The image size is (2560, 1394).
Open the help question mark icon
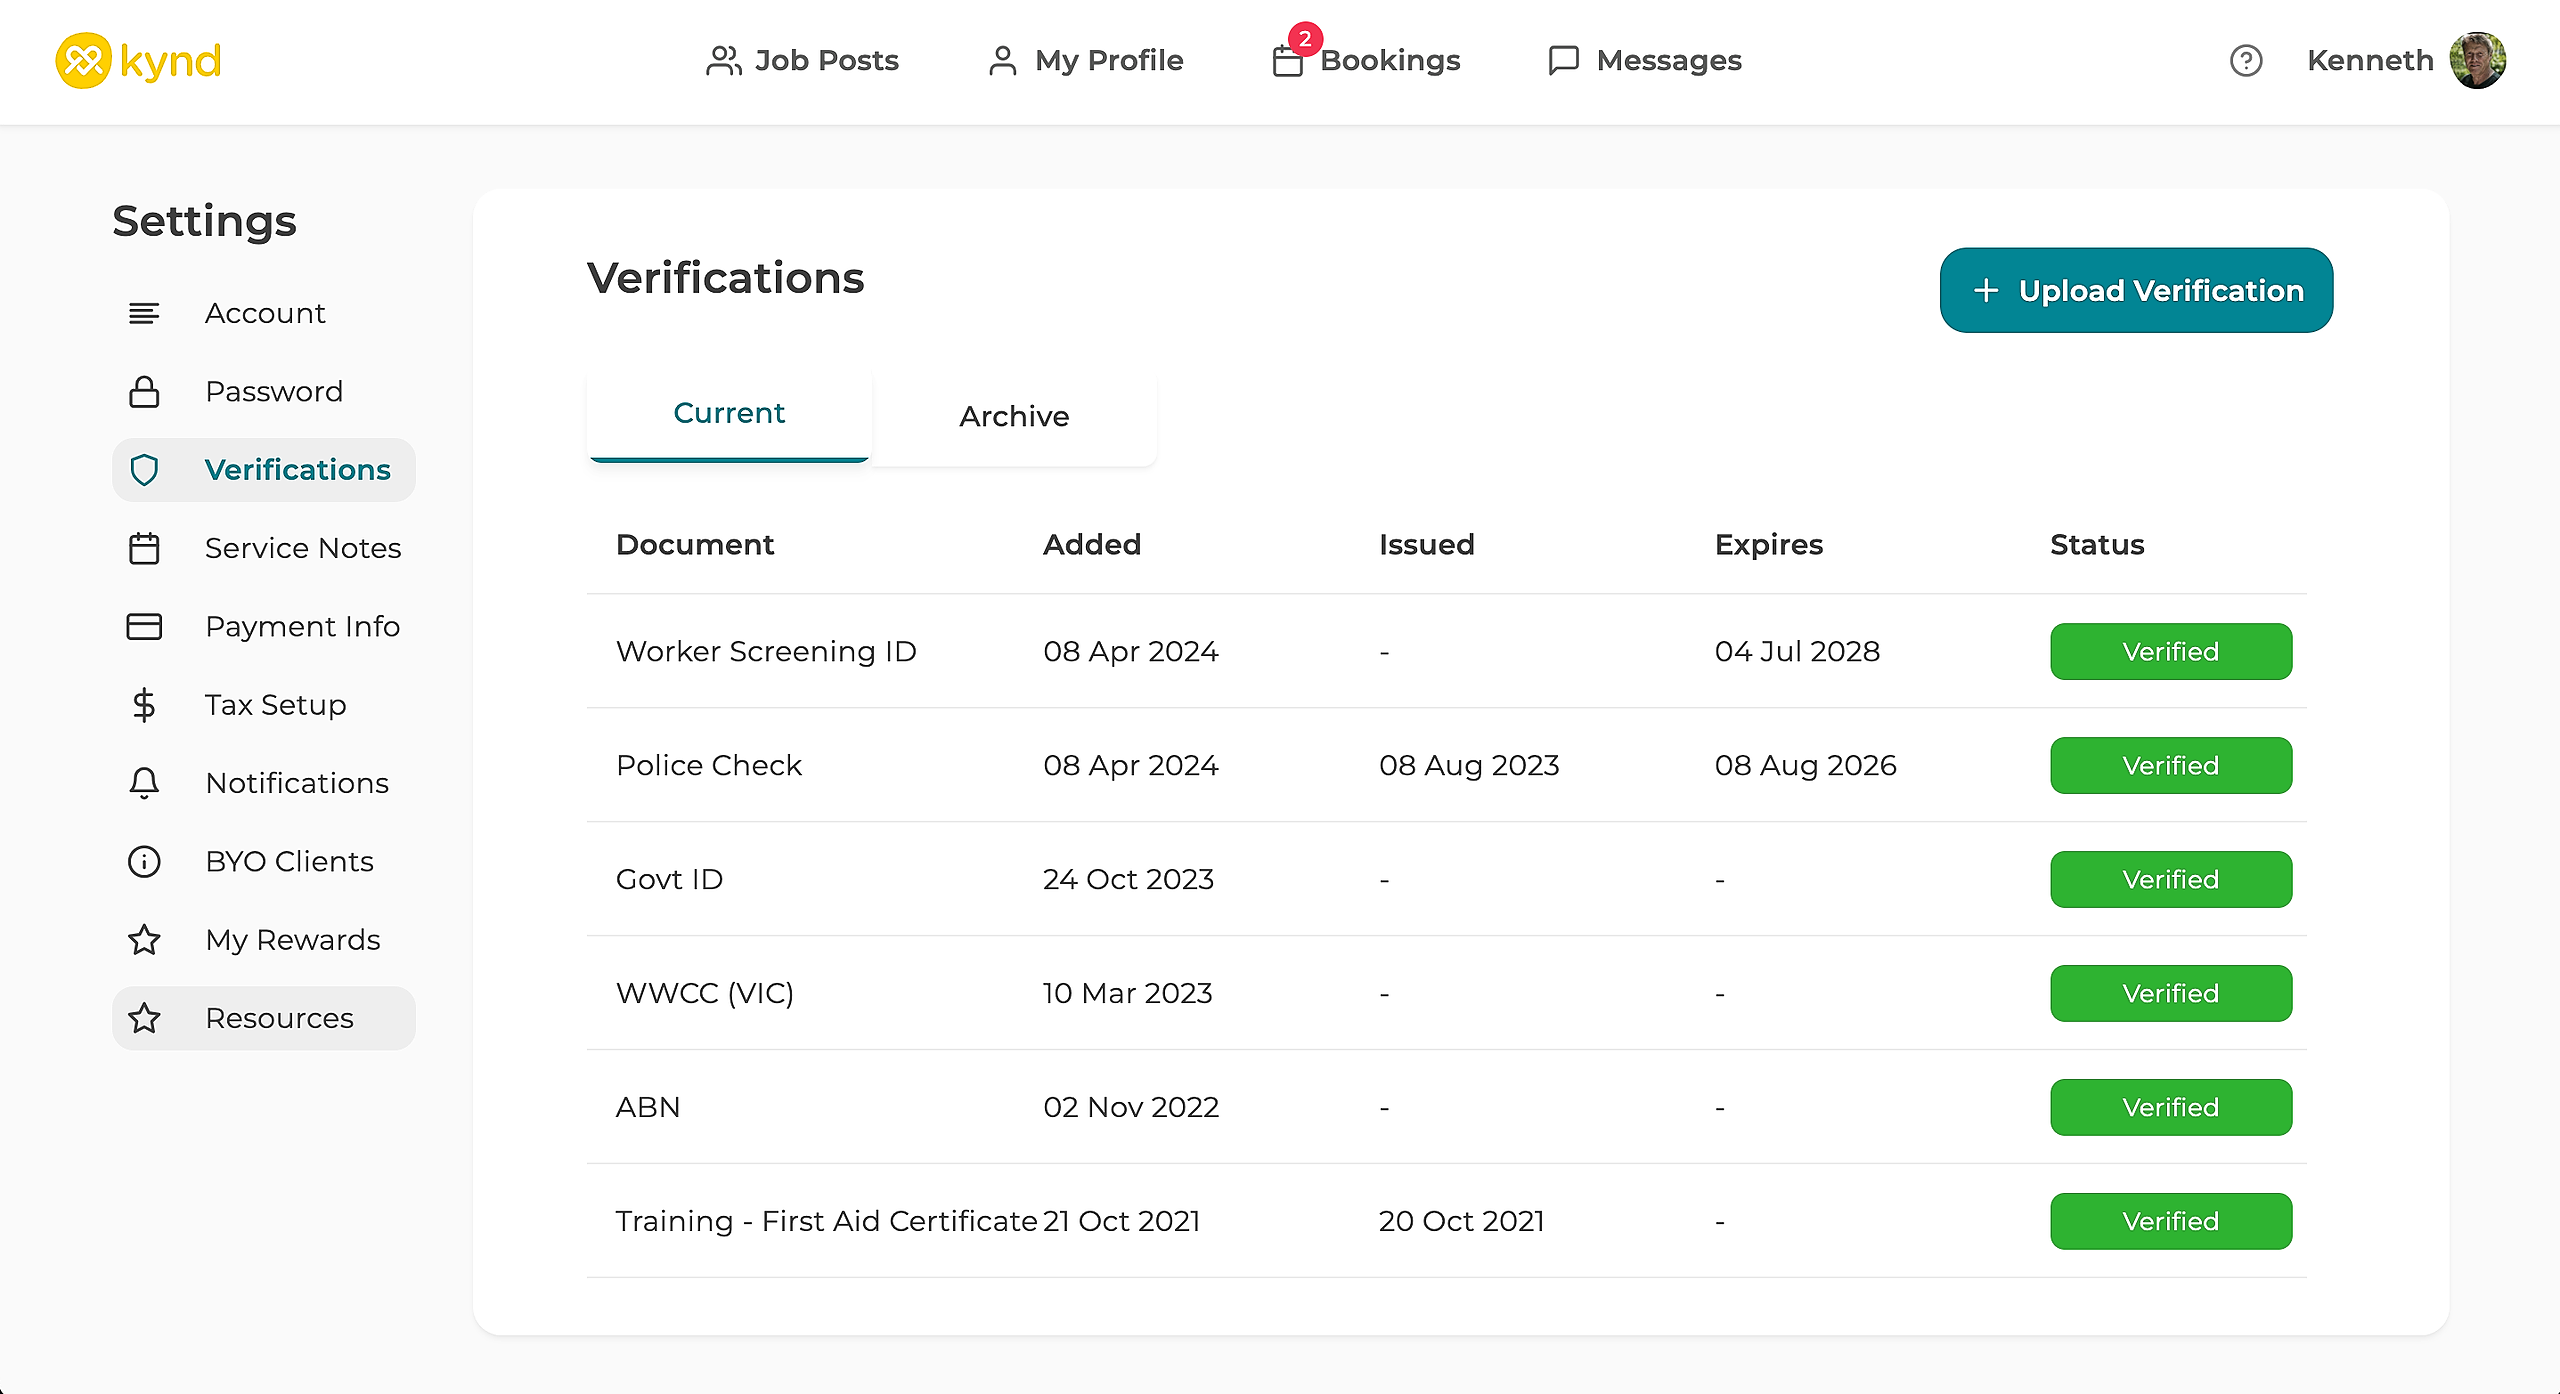pyautogui.click(x=2245, y=61)
